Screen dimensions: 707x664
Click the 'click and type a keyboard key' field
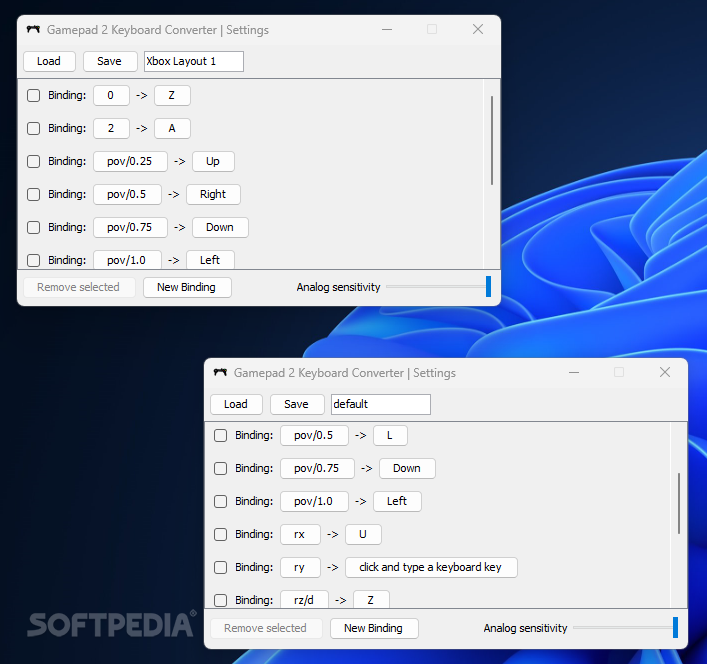(x=431, y=567)
